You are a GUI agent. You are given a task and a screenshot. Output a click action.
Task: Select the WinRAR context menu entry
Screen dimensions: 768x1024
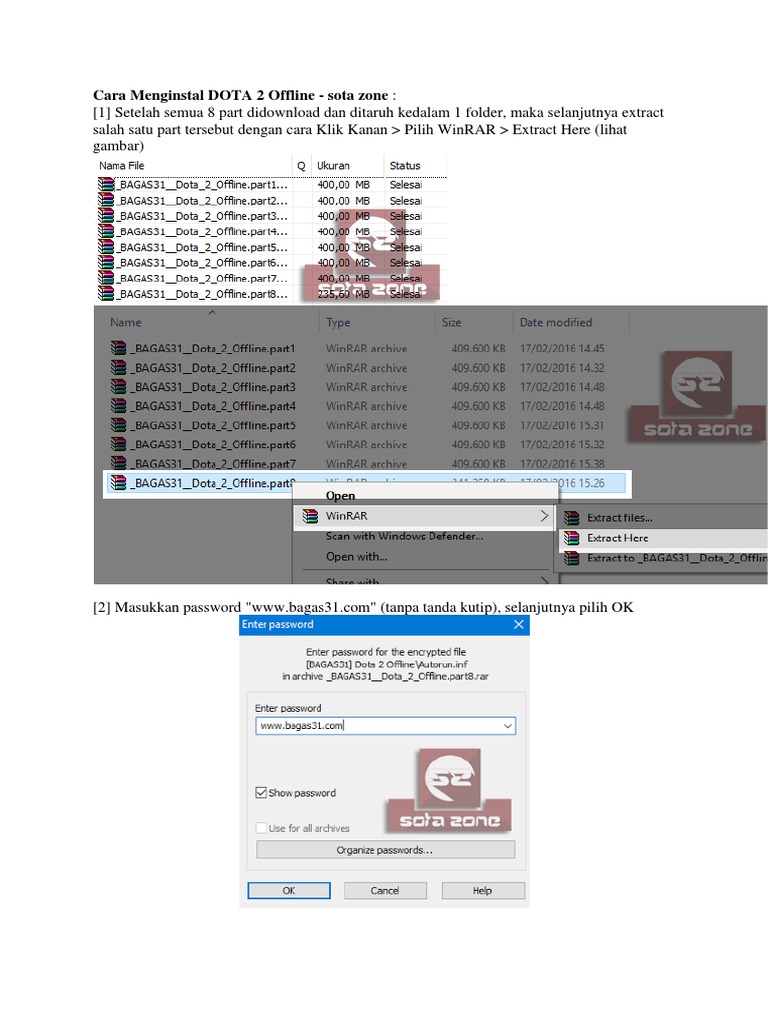tap(424, 516)
